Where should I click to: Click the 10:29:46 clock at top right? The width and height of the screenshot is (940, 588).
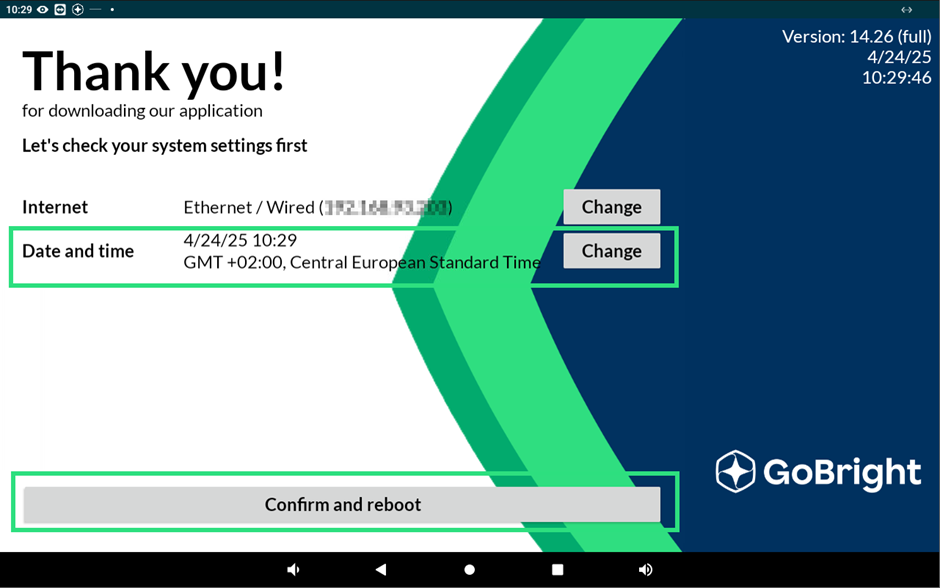click(897, 78)
